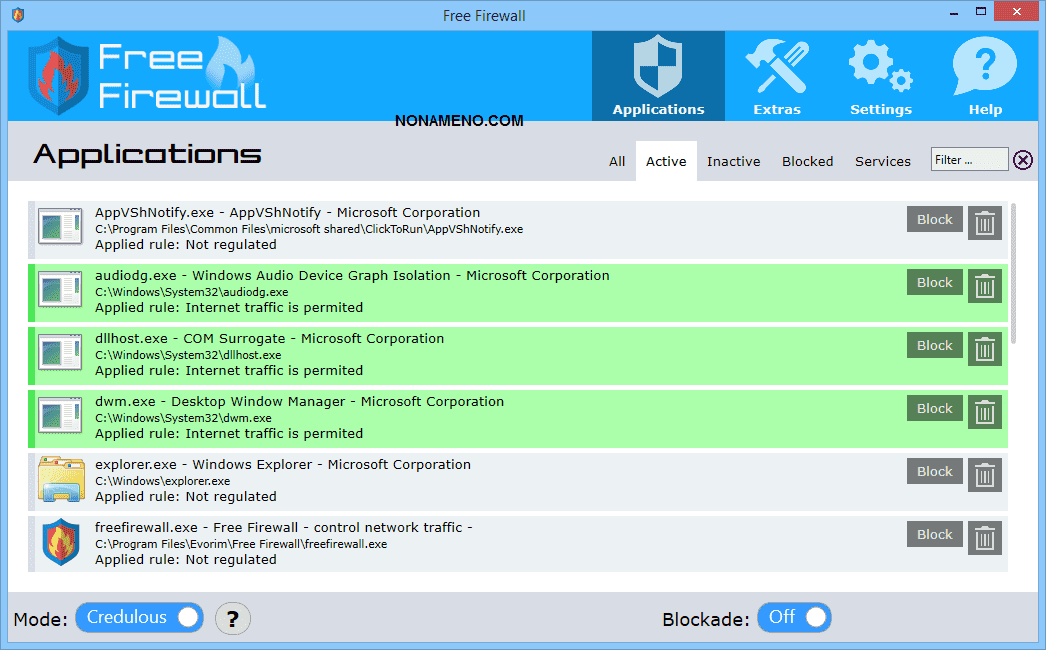Image resolution: width=1046 pixels, height=650 pixels.
Task: Click the freefirewall.exe shield application icon
Action: [x=61, y=543]
